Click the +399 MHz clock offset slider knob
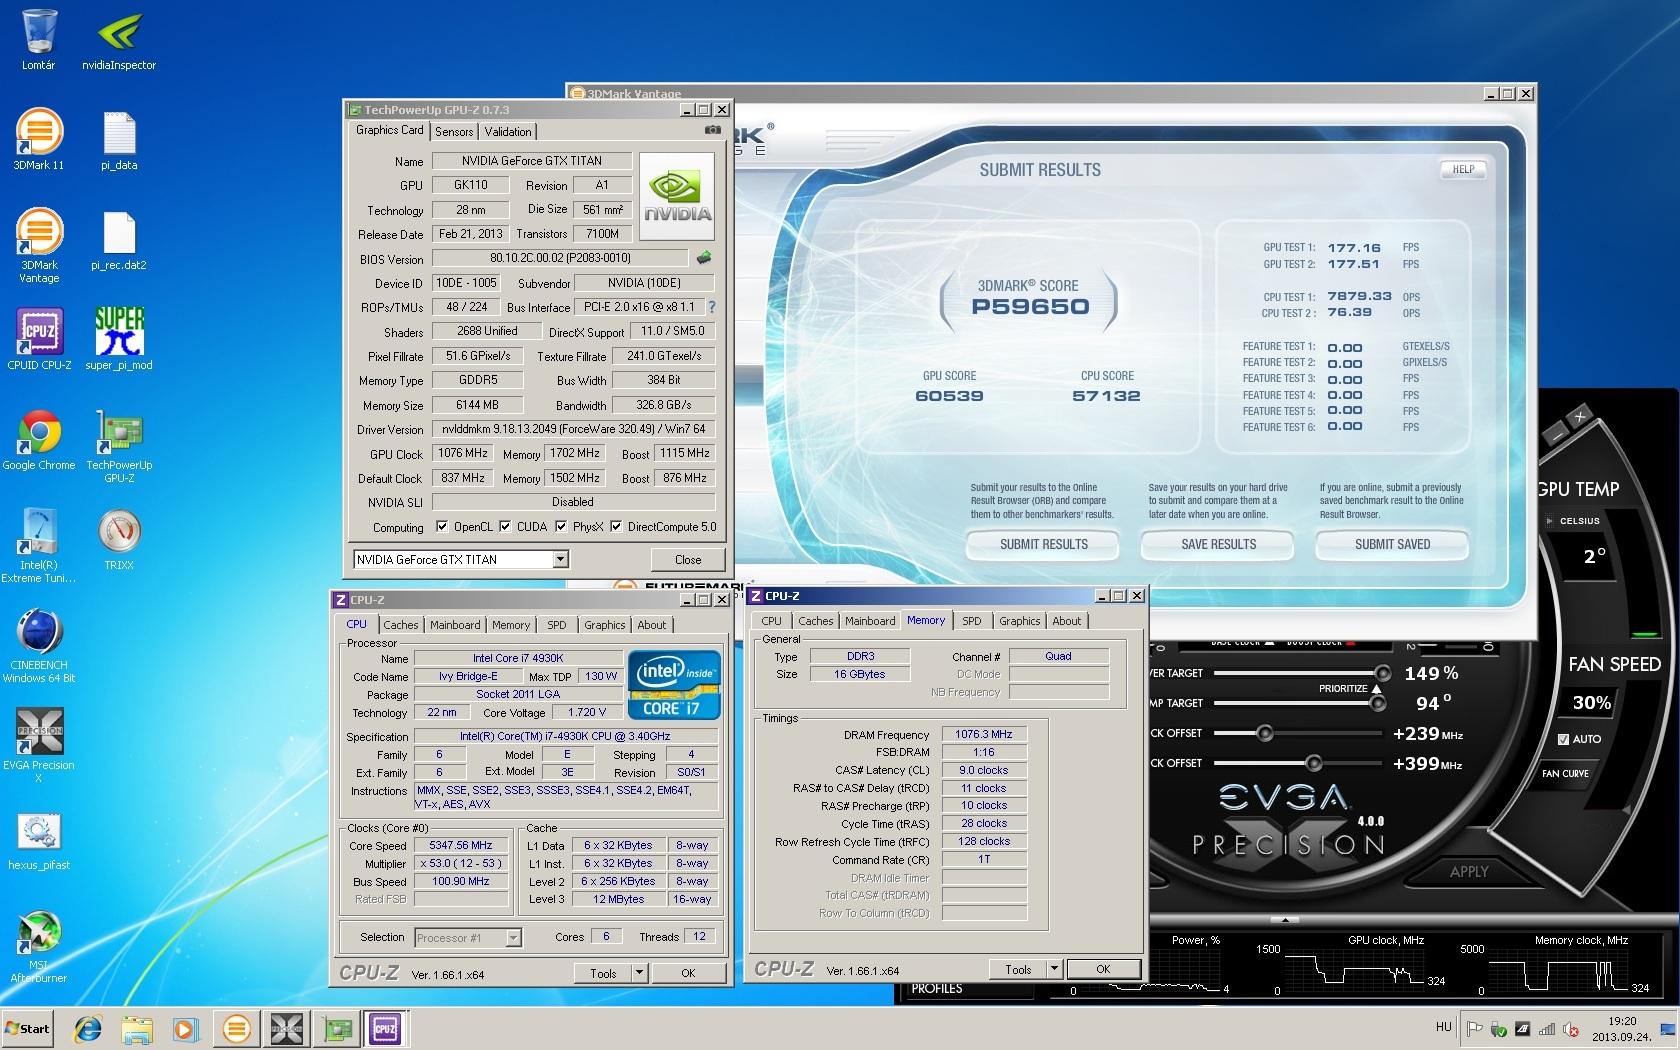This screenshot has width=1680, height=1050. (1314, 763)
